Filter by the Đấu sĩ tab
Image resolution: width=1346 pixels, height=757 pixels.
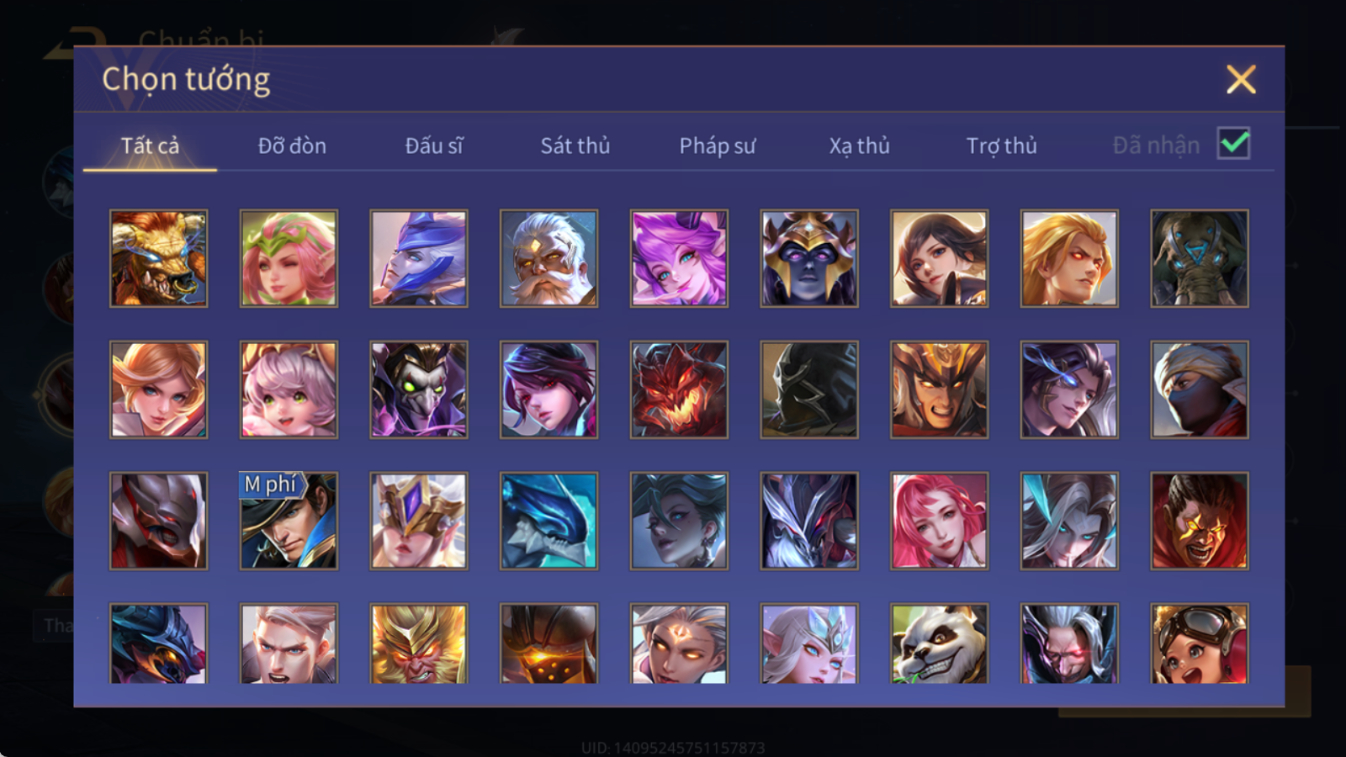434,146
